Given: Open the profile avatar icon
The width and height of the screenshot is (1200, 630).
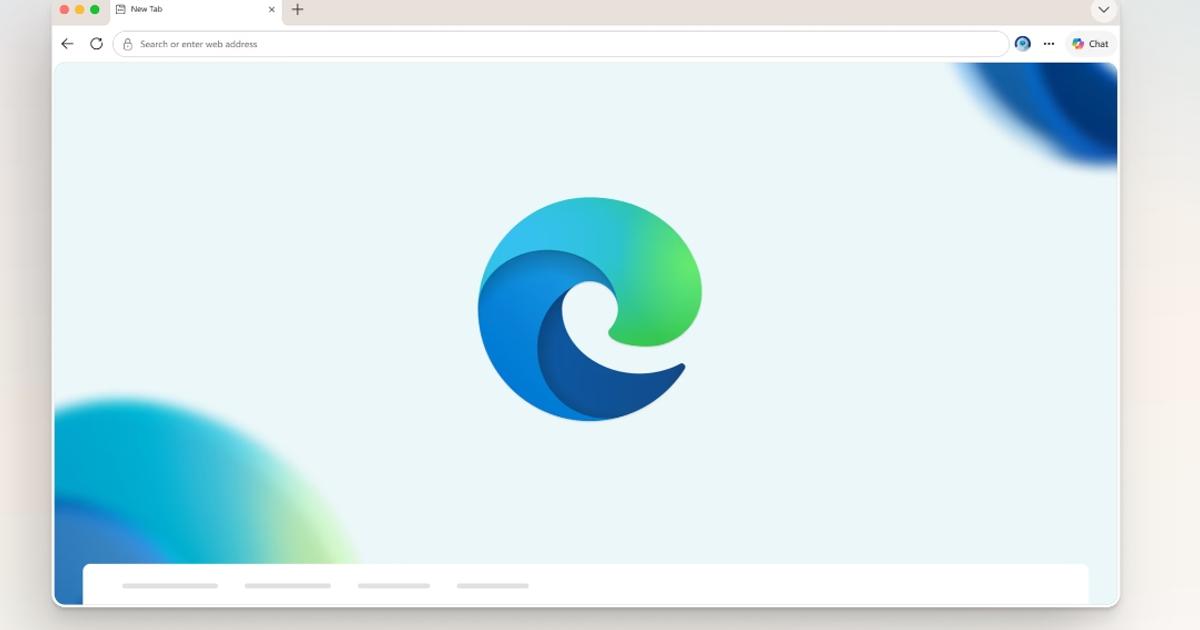Looking at the screenshot, I should pyautogui.click(x=1022, y=44).
